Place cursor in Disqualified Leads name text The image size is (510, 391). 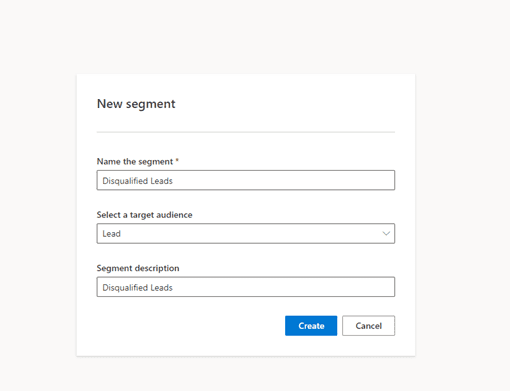(x=137, y=181)
